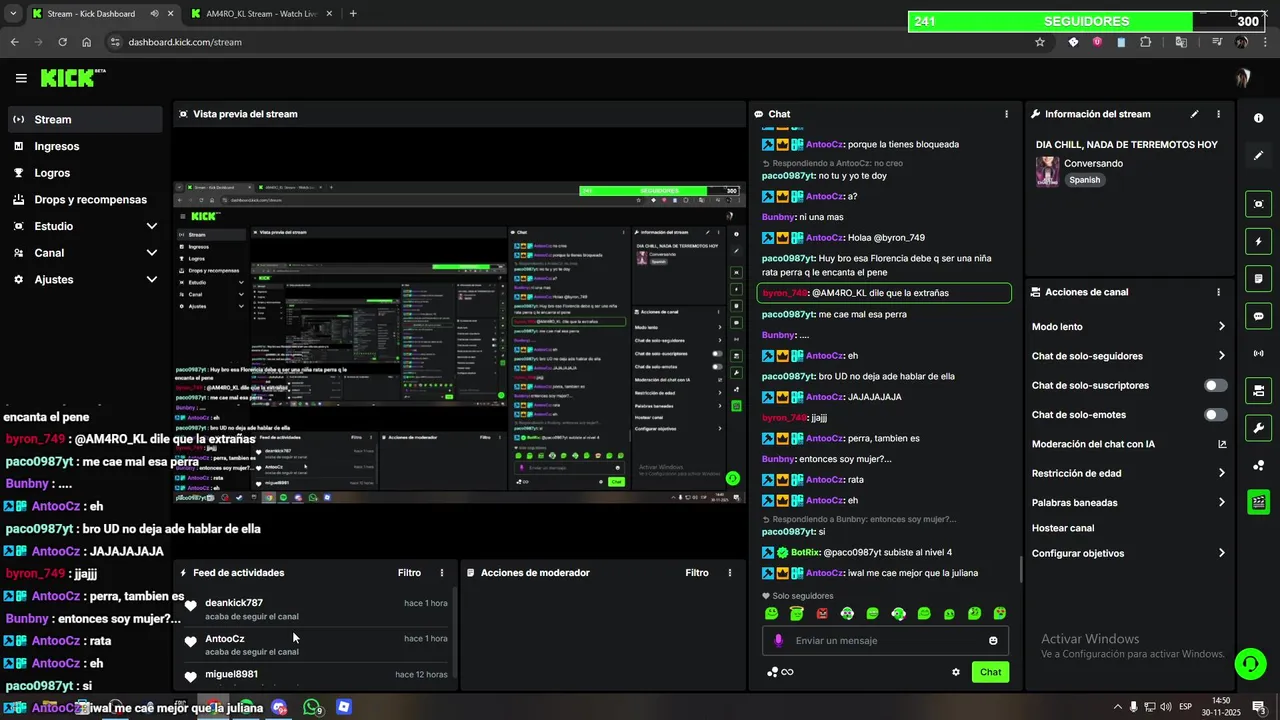Open the Chat panel three-dot menu

pyautogui.click(x=1006, y=114)
